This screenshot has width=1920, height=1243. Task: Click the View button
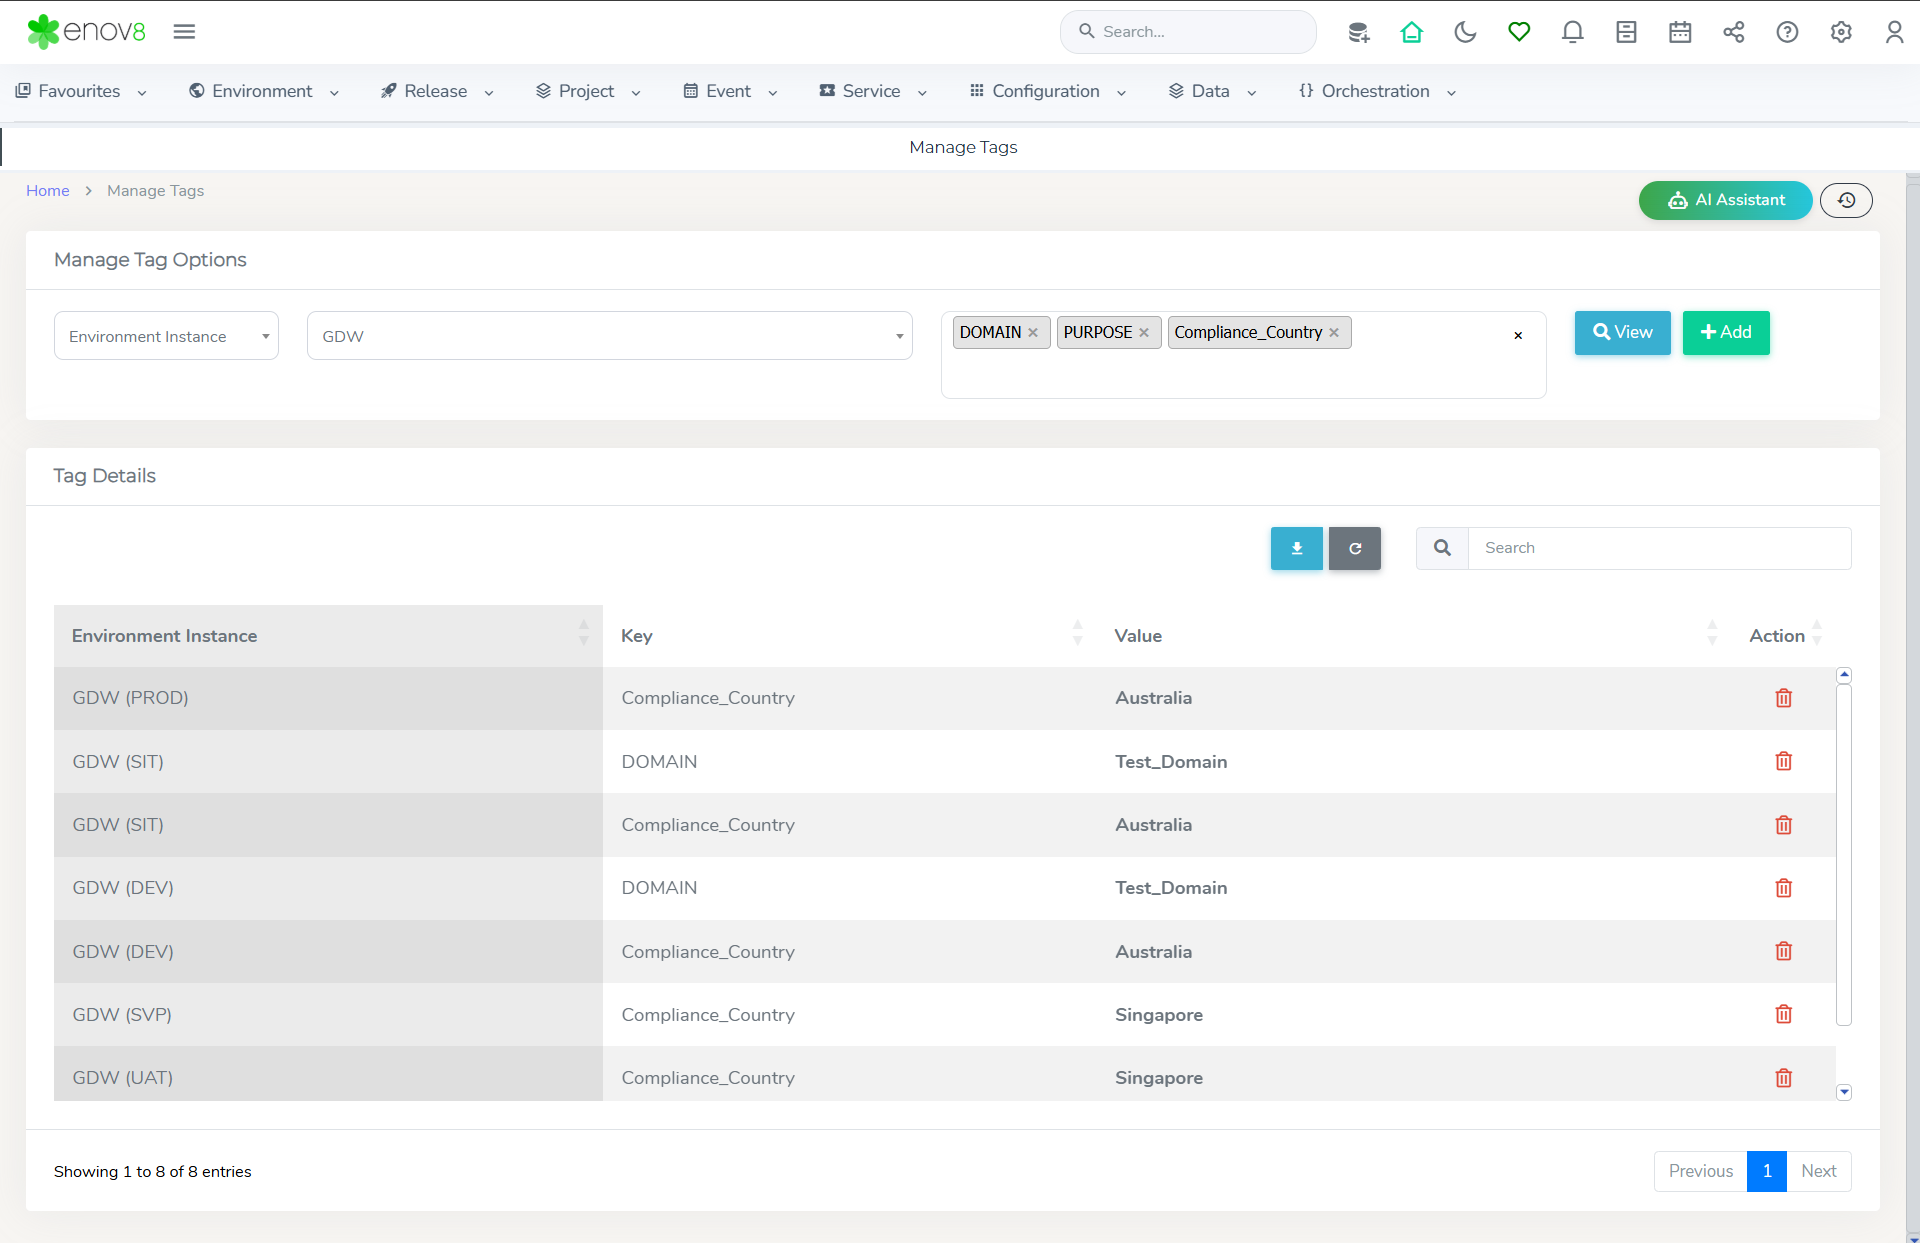(1622, 332)
